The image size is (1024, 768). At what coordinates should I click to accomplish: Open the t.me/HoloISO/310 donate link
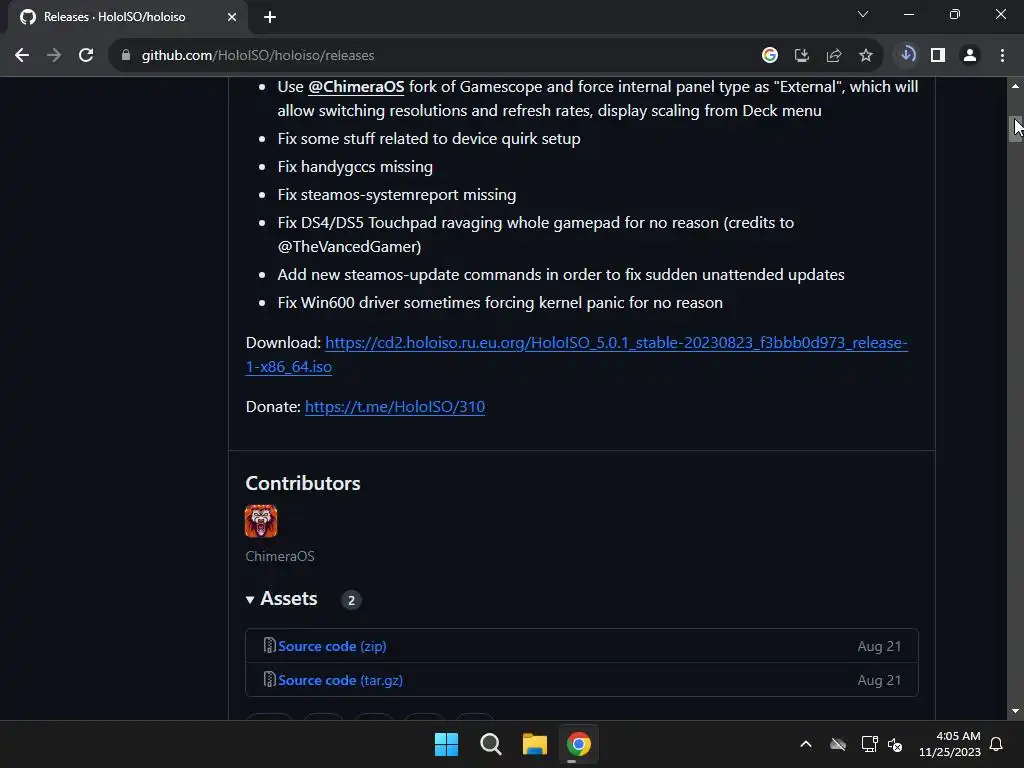pyautogui.click(x=395, y=407)
